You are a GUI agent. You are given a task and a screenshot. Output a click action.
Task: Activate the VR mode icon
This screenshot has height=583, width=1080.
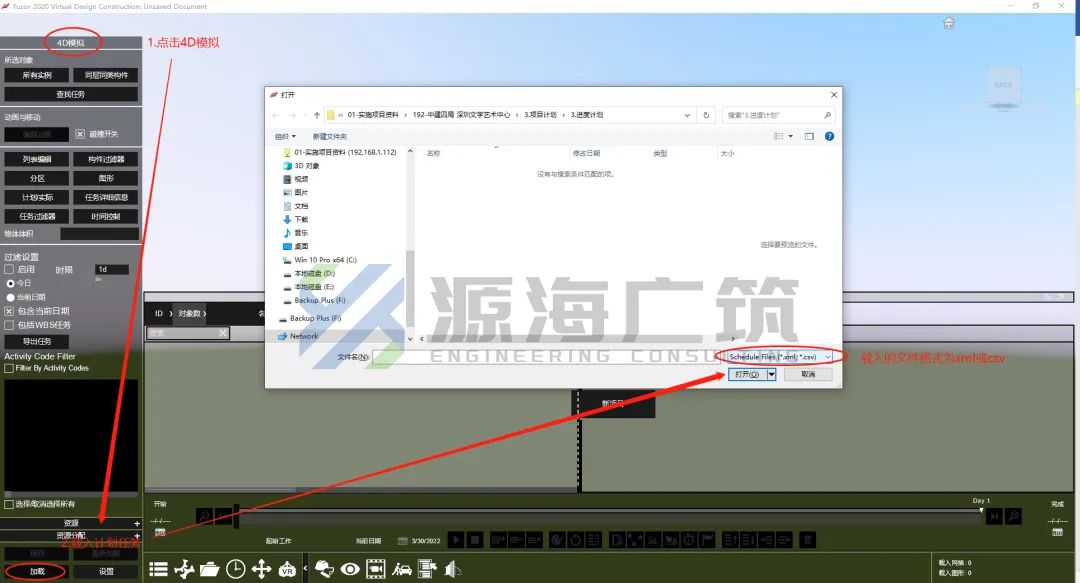tap(287, 569)
